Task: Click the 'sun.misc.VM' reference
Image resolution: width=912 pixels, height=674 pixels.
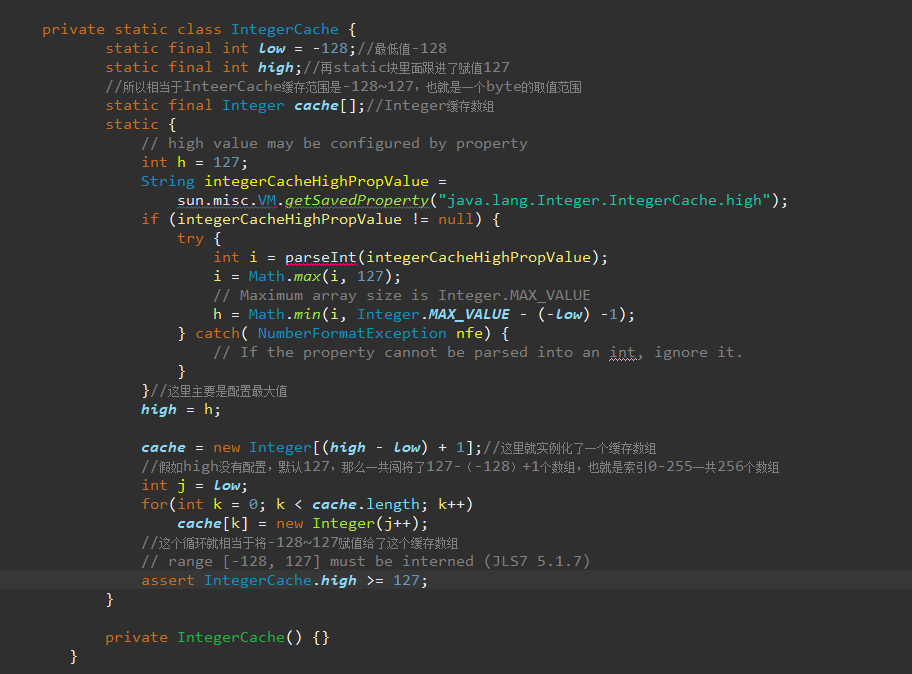Action: click(227, 201)
